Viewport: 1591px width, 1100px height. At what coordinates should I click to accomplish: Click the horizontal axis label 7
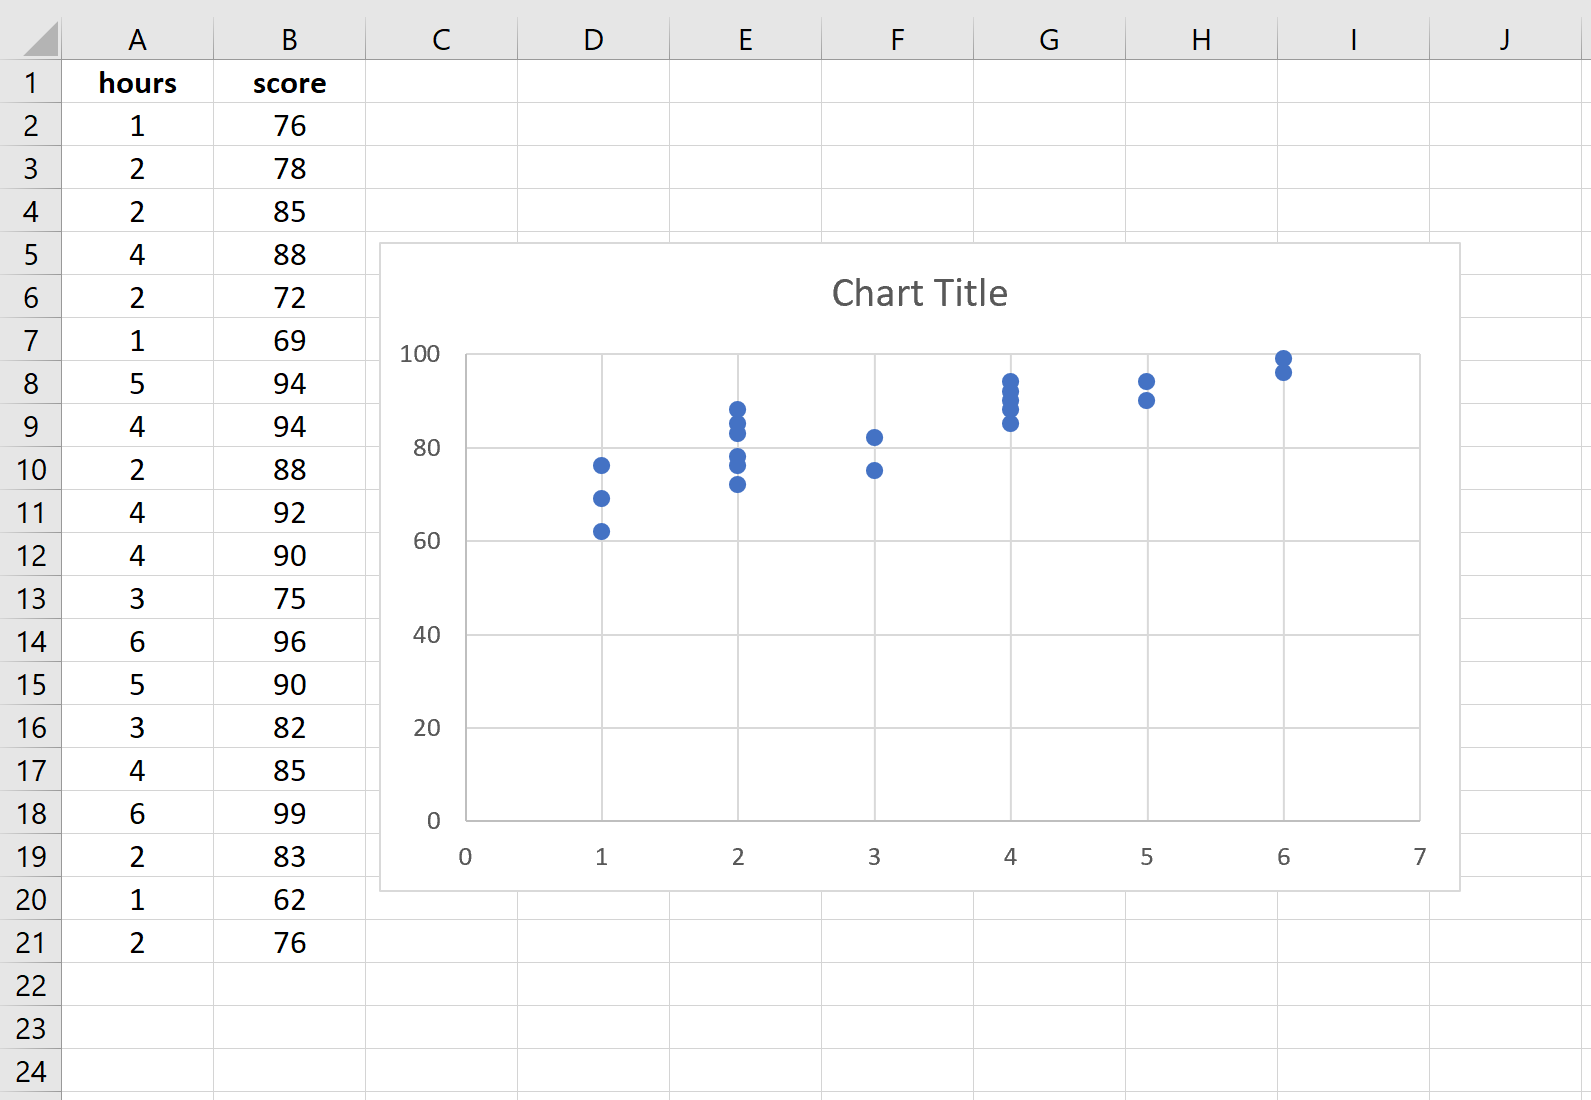point(1419,857)
